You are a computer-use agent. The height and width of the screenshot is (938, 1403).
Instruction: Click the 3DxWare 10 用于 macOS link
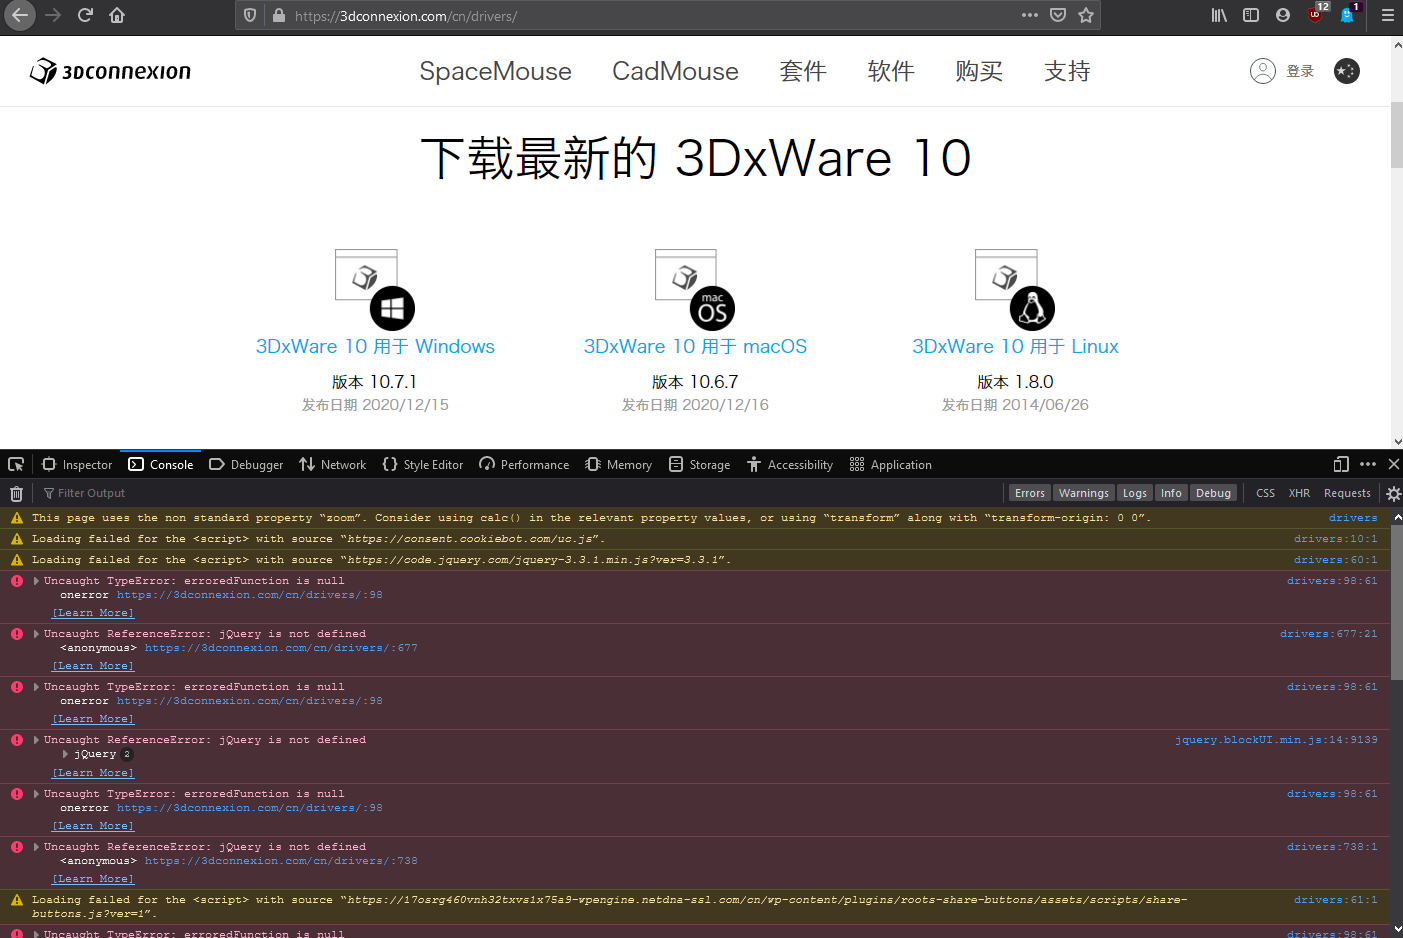pos(695,346)
